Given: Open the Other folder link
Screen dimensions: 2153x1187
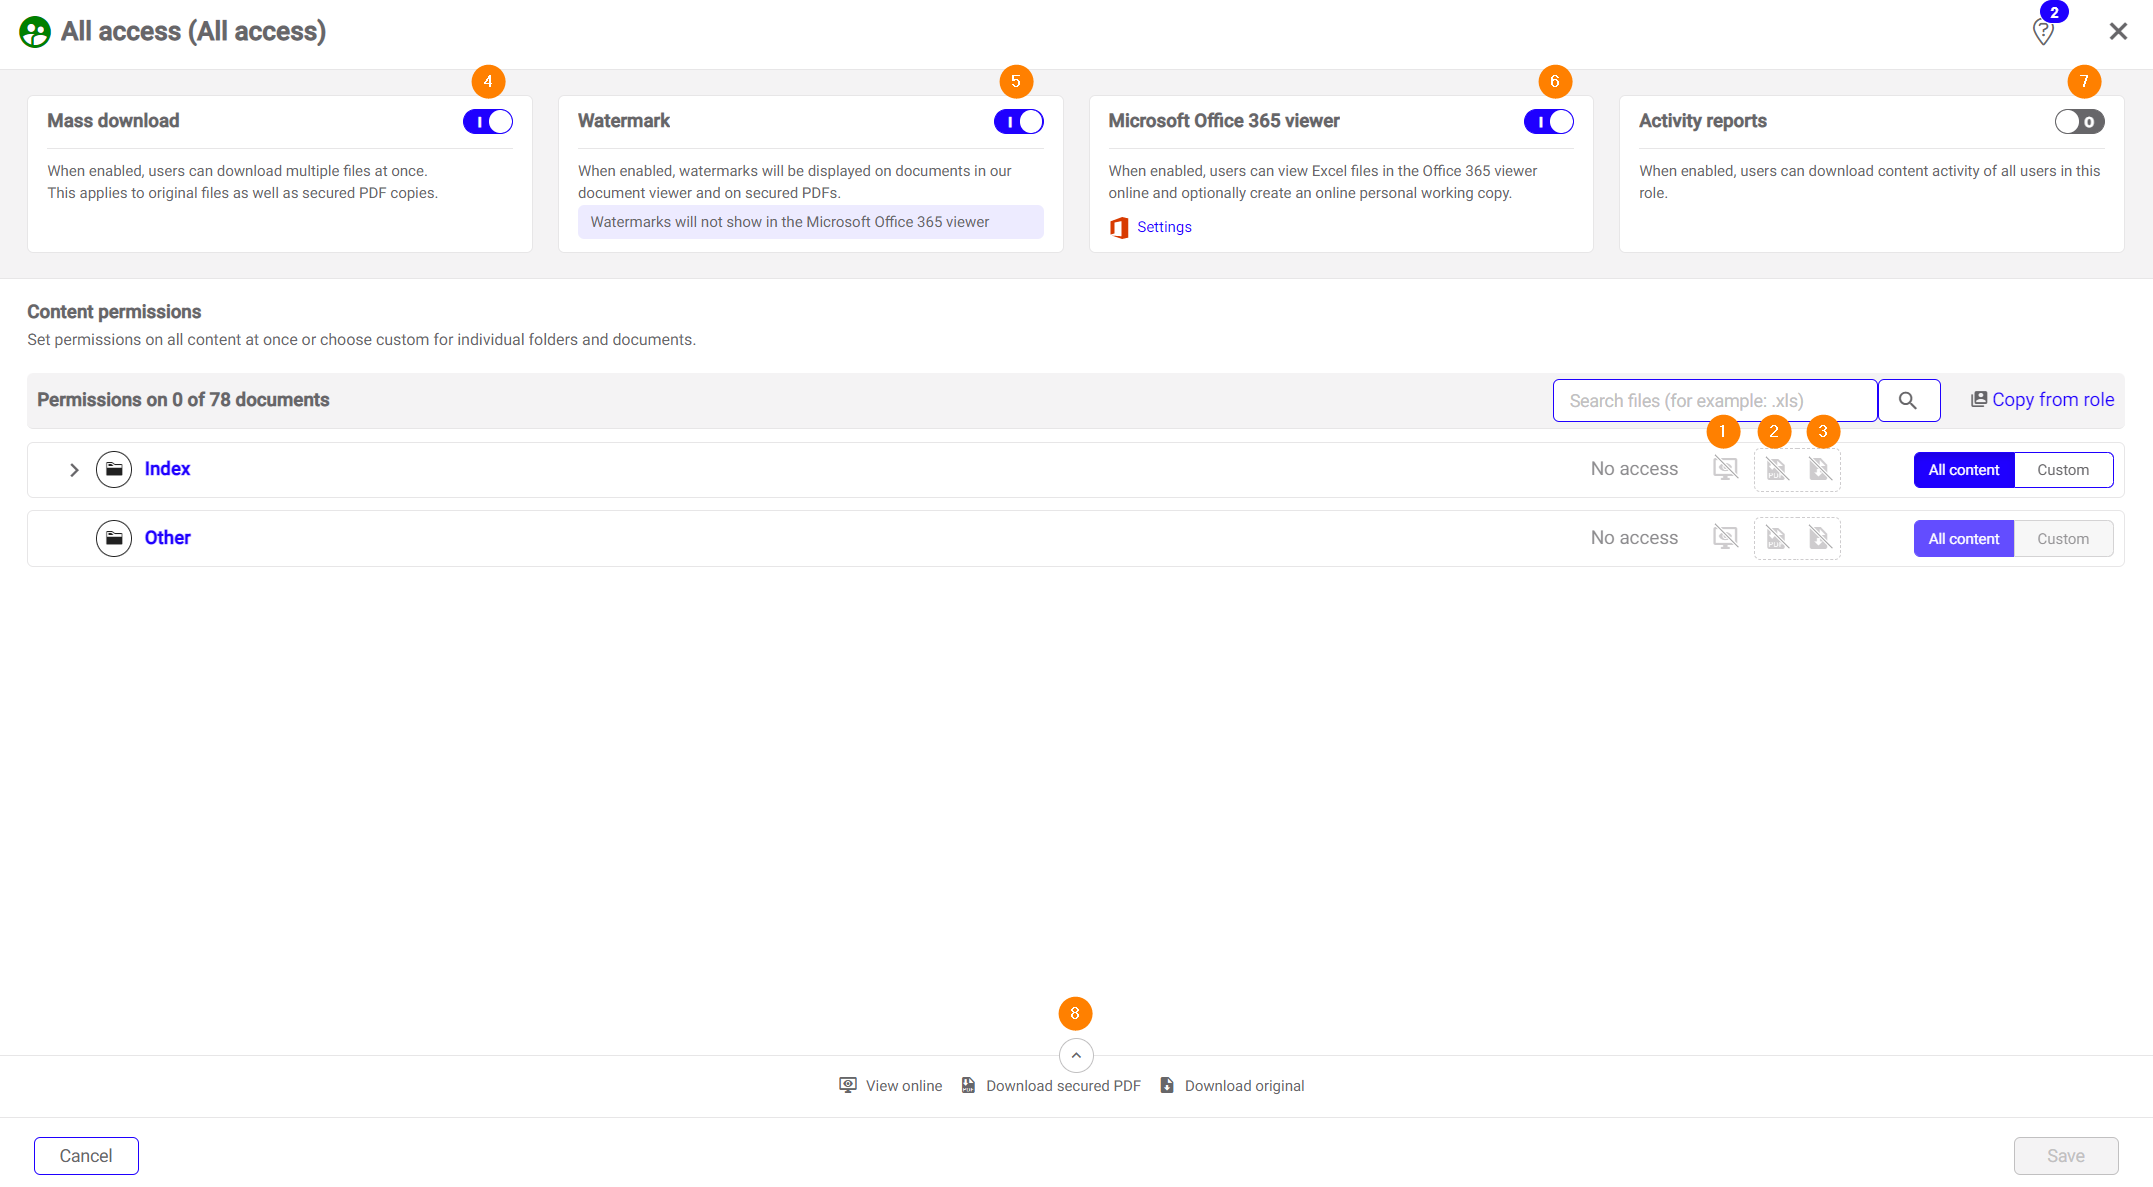Looking at the screenshot, I should (167, 538).
